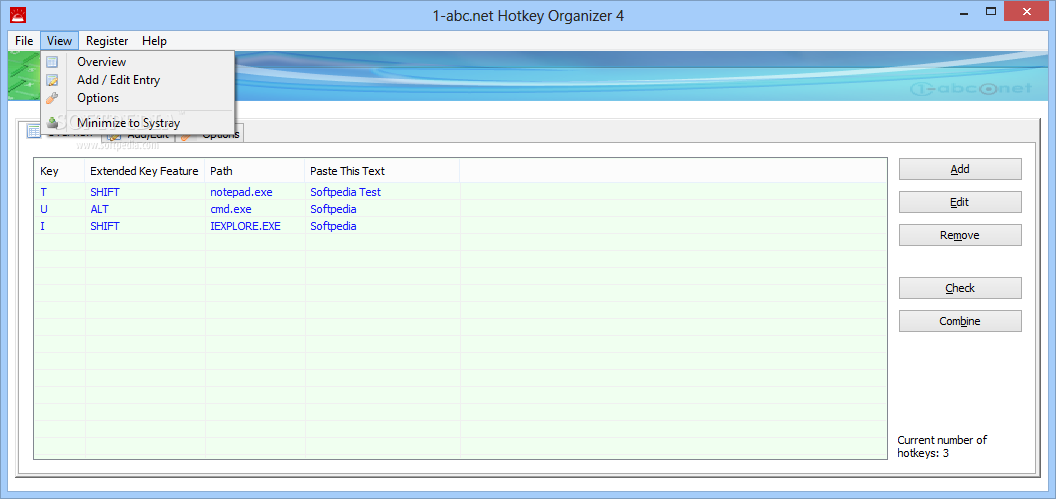Select Minimize to Systray menu entry
Viewport: 1056px width, 499px height.
tap(137, 123)
